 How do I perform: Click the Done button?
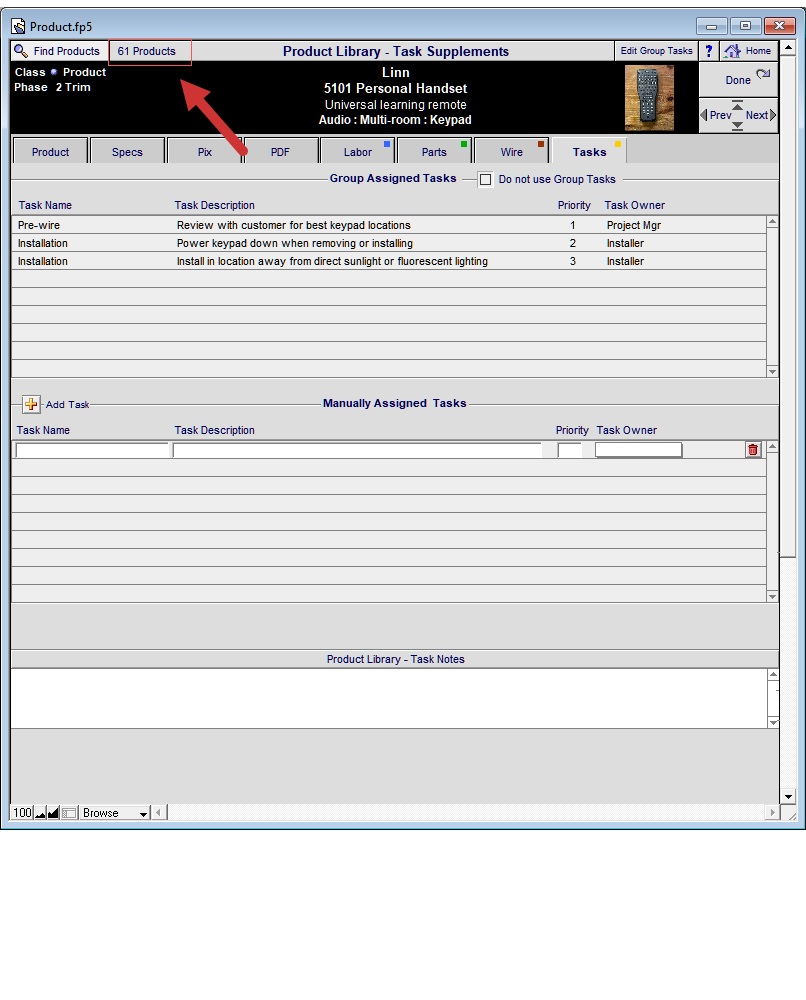click(738, 80)
